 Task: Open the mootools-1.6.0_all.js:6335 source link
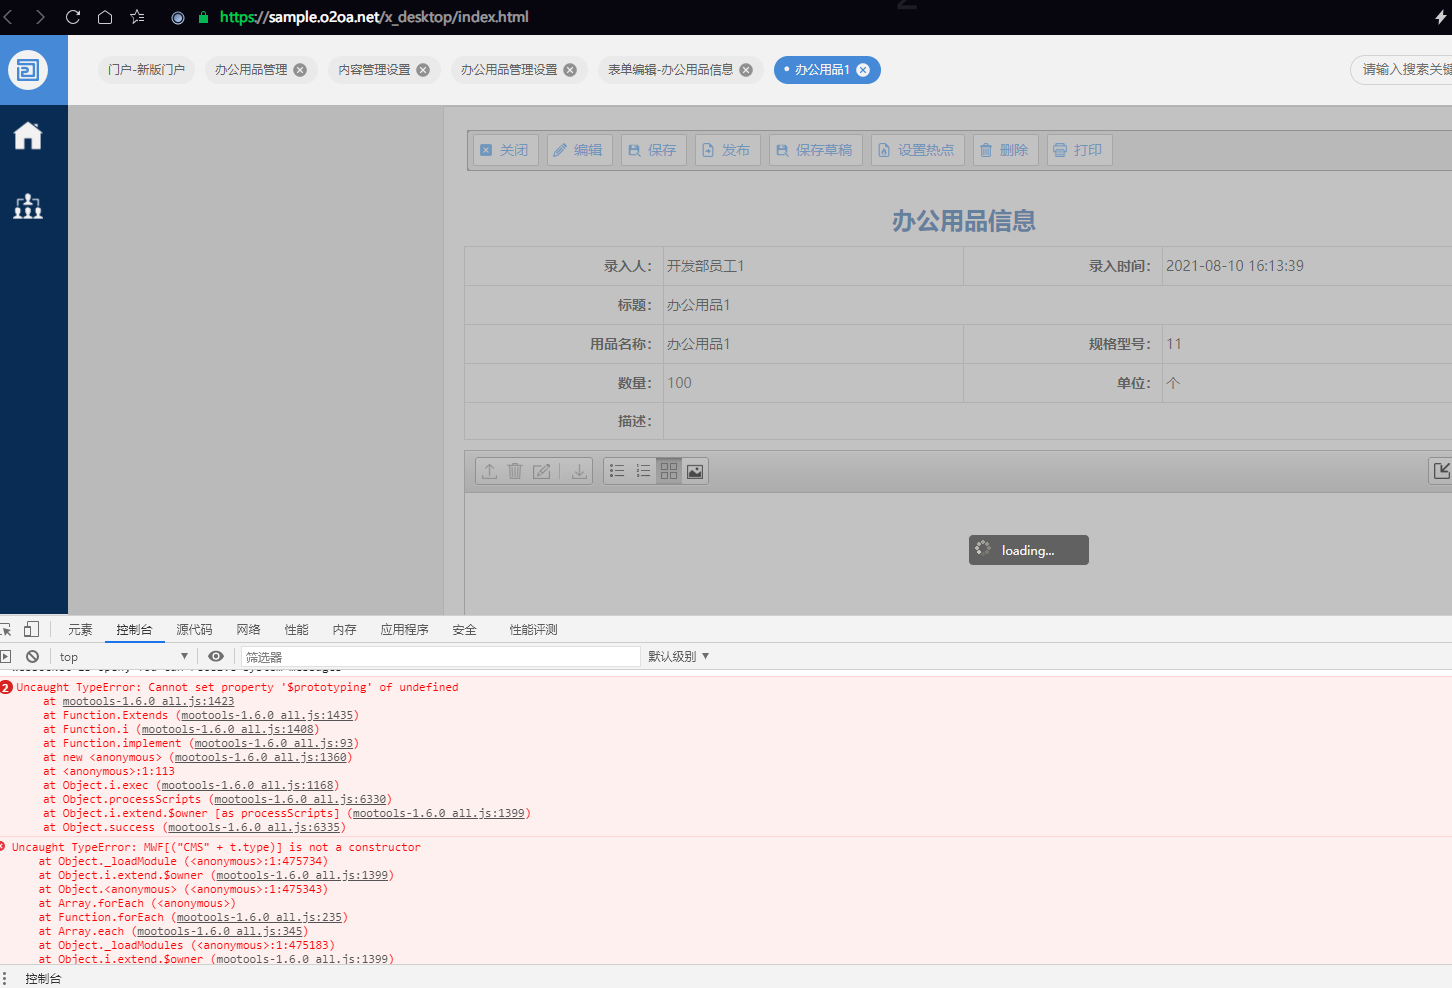[x=254, y=828]
